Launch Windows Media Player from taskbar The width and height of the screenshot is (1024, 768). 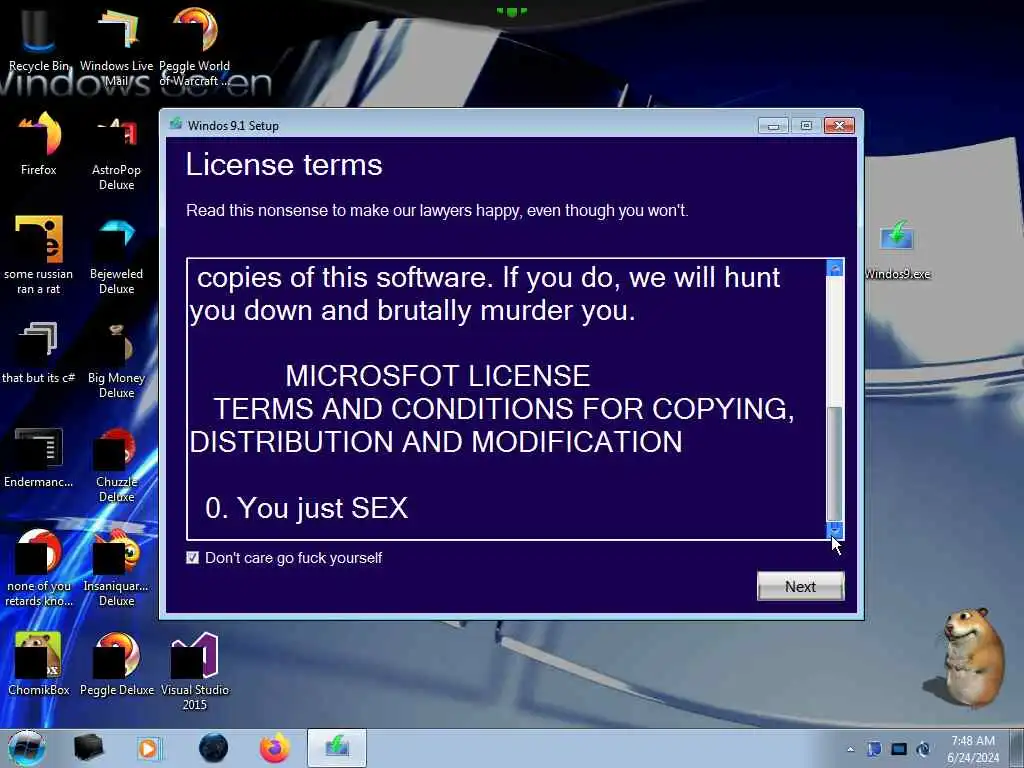pos(148,748)
